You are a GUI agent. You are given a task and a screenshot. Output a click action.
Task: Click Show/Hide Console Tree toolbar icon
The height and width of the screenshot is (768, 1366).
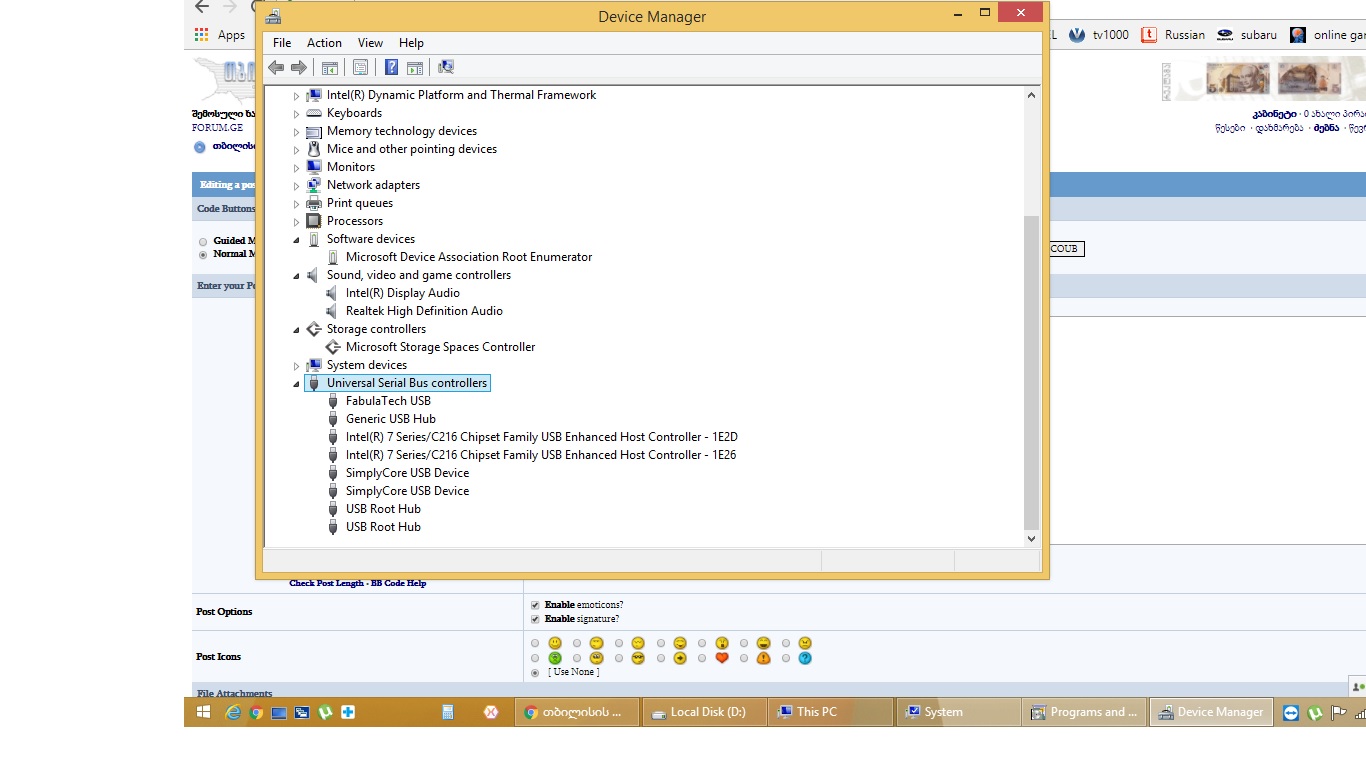click(x=329, y=67)
